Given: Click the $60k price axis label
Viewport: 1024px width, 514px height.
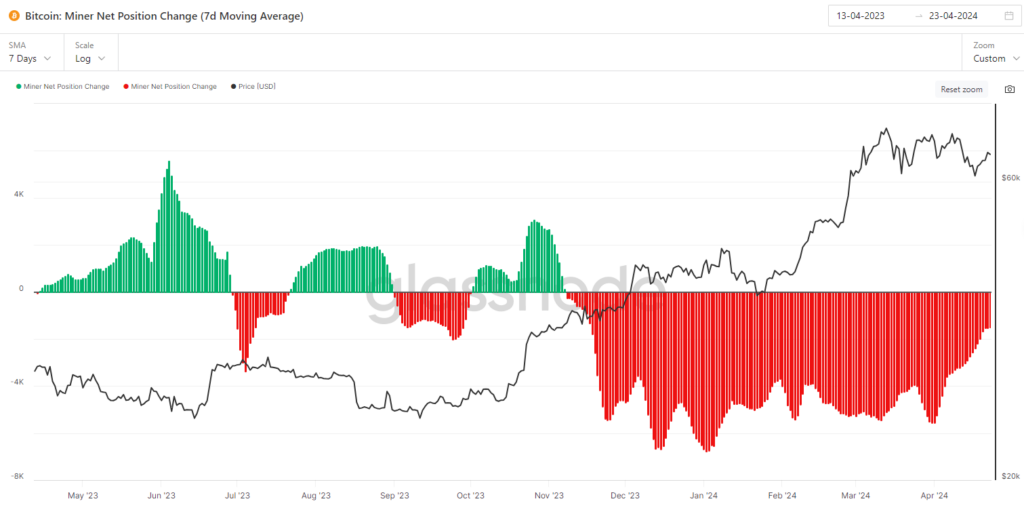Looking at the screenshot, I should (1010, 178).
